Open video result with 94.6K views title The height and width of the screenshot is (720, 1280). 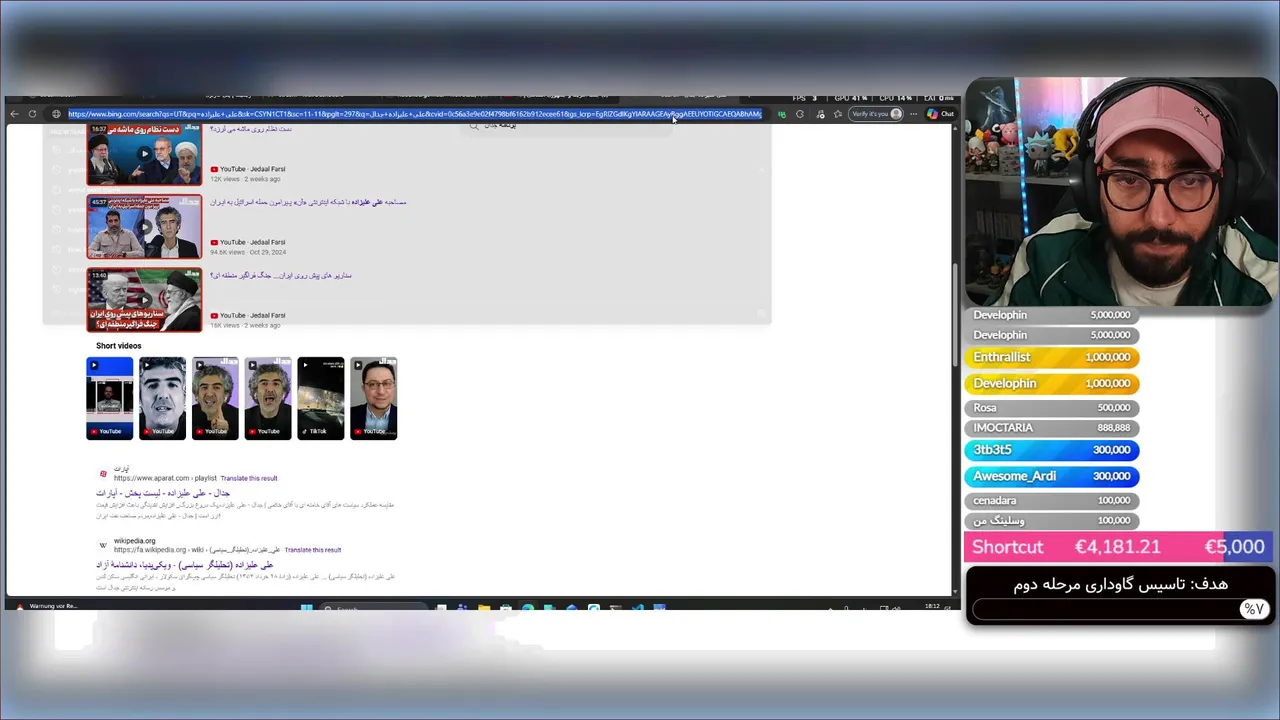(x=308, y=202)
